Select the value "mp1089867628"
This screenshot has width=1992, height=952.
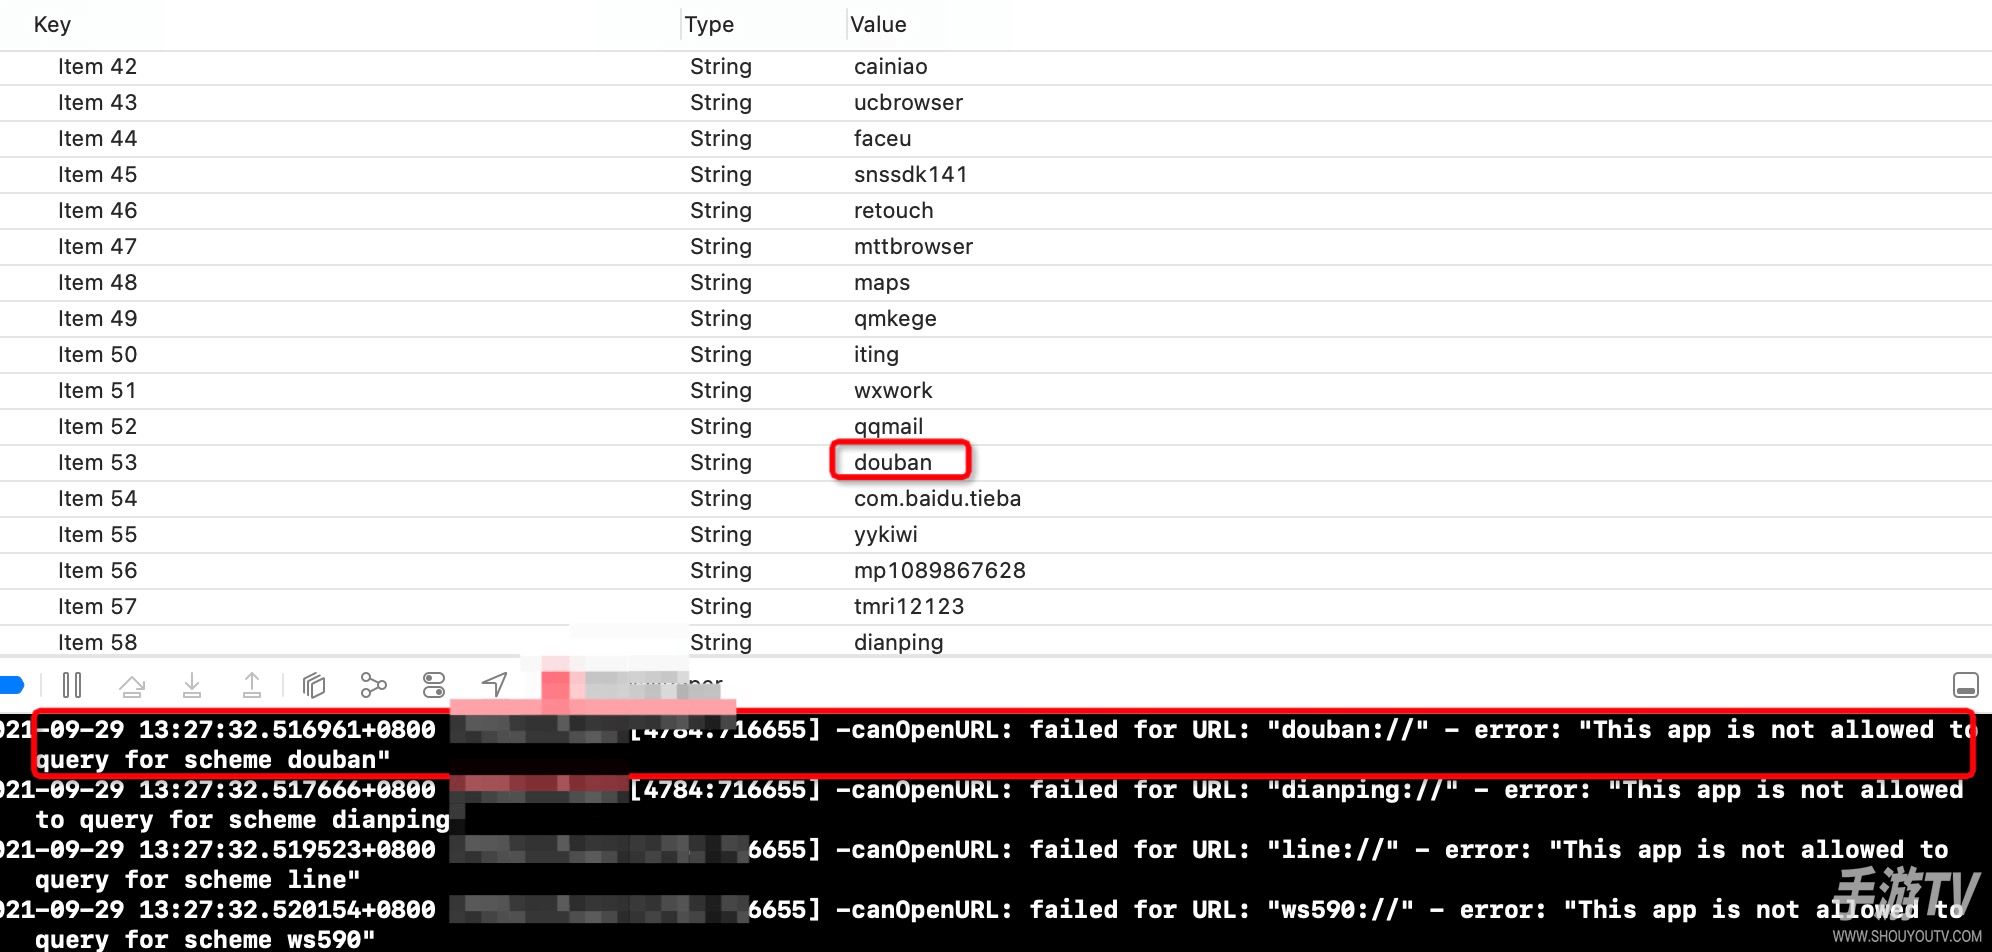940,571
